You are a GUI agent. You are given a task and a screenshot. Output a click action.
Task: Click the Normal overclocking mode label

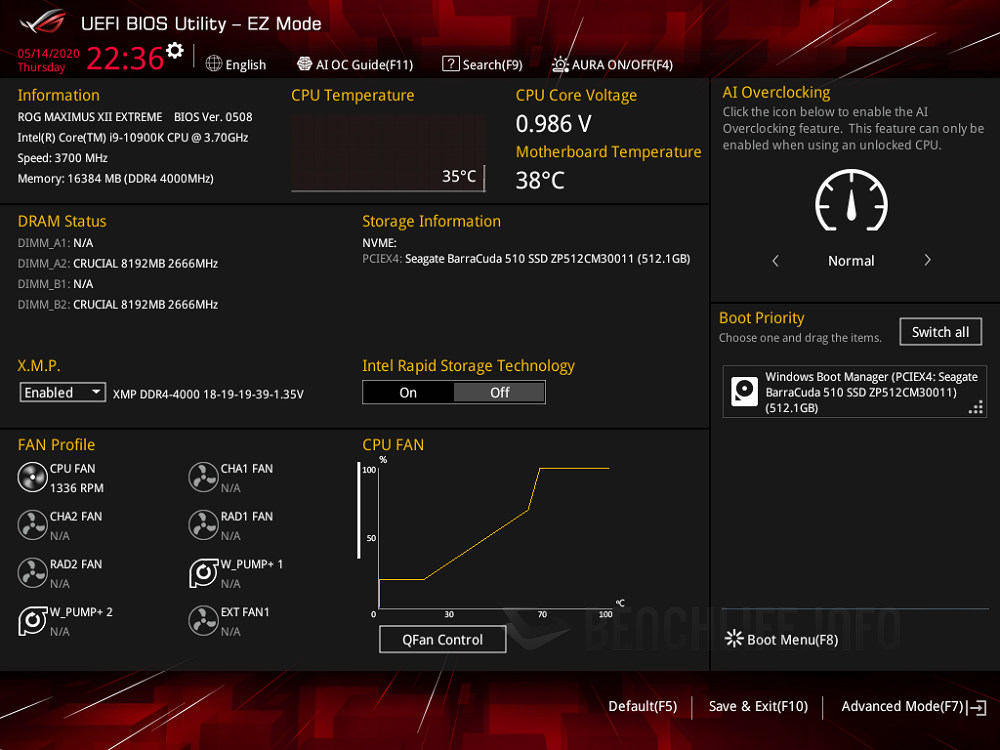pyautogui.click(x=851, y=261)
